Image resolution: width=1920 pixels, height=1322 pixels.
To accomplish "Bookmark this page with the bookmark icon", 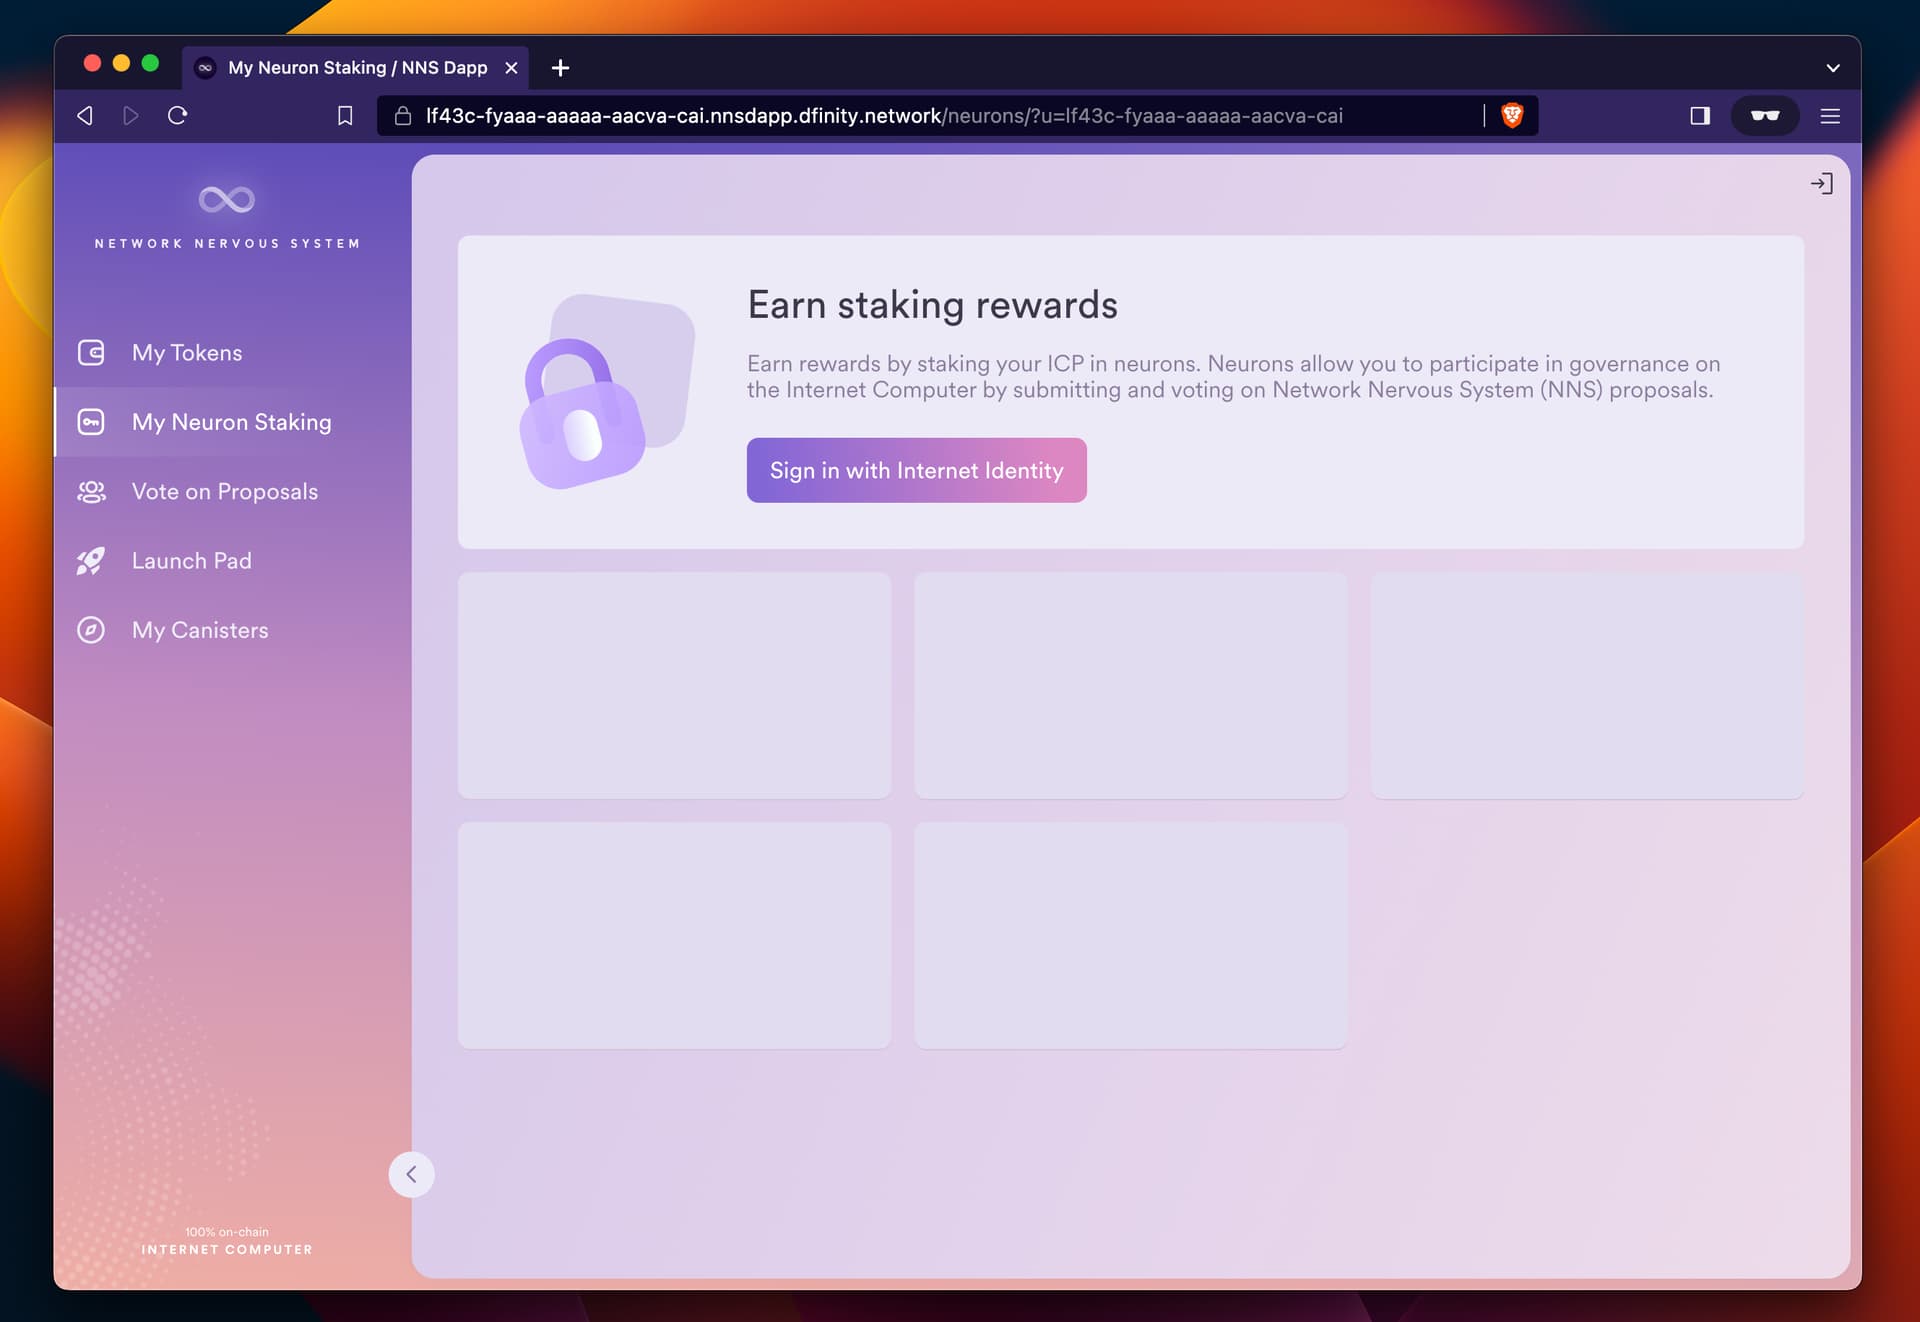I will [x=345, y=116].
